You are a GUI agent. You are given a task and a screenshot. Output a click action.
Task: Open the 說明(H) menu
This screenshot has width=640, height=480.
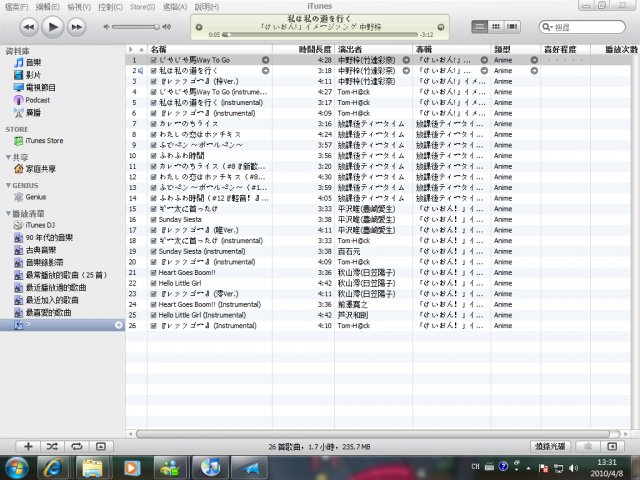tap(207, 7)
